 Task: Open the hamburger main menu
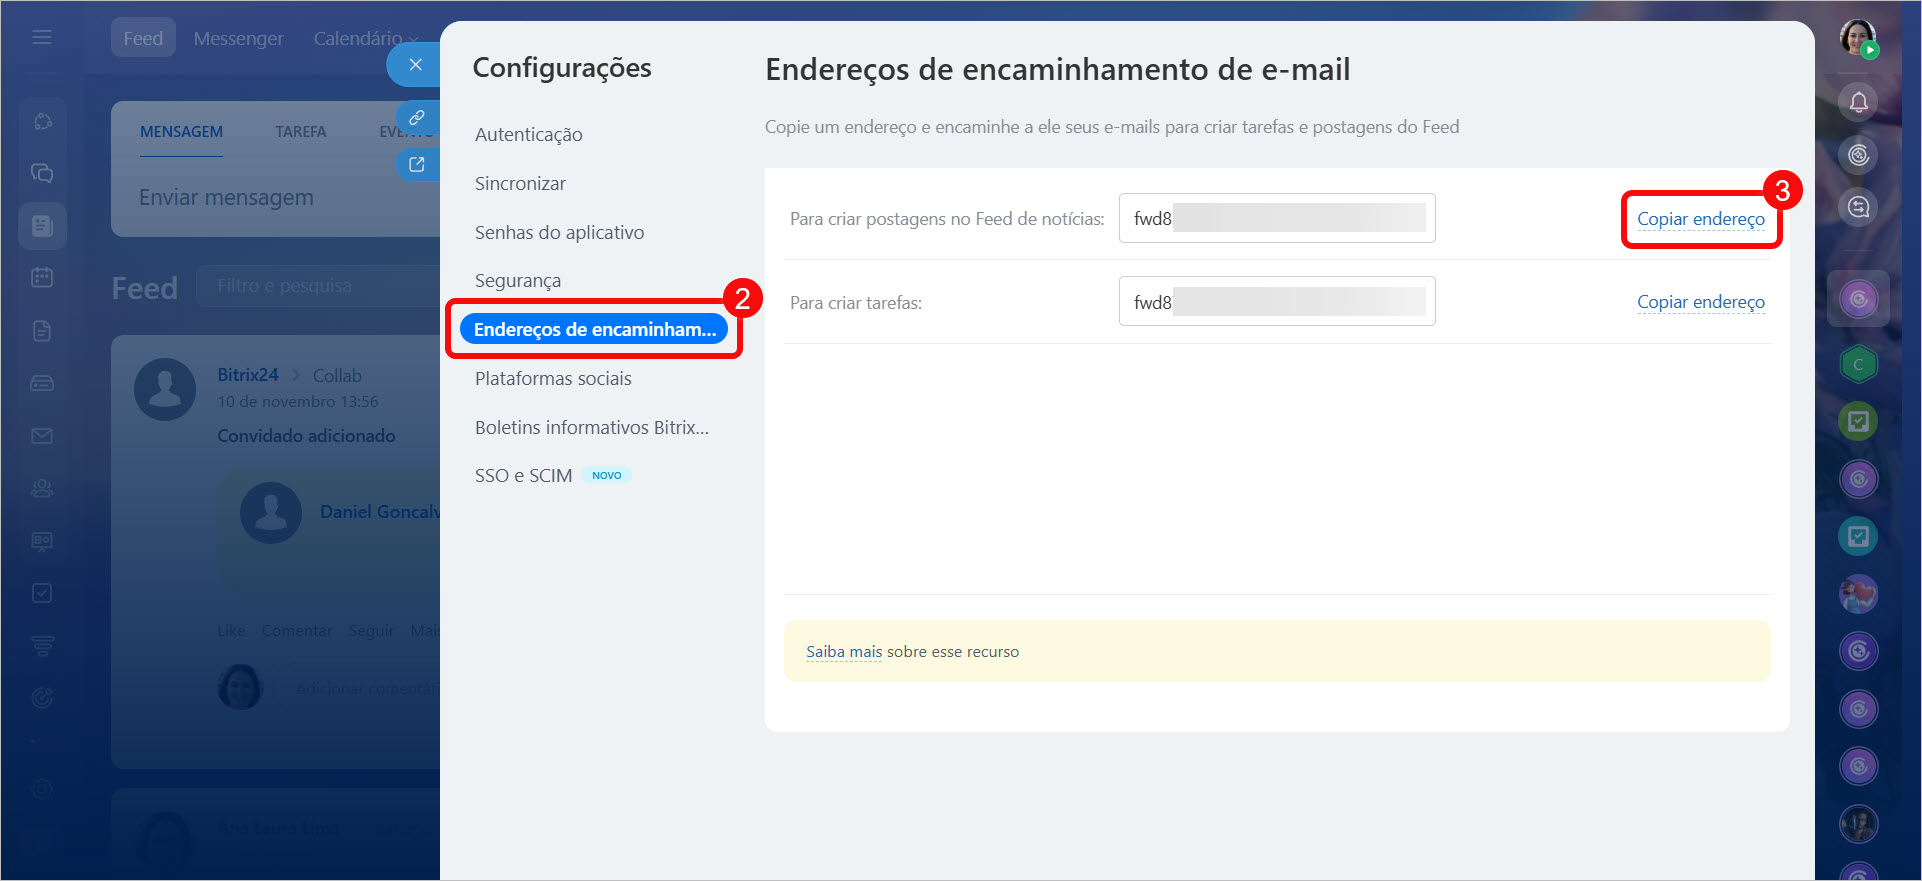42,37
